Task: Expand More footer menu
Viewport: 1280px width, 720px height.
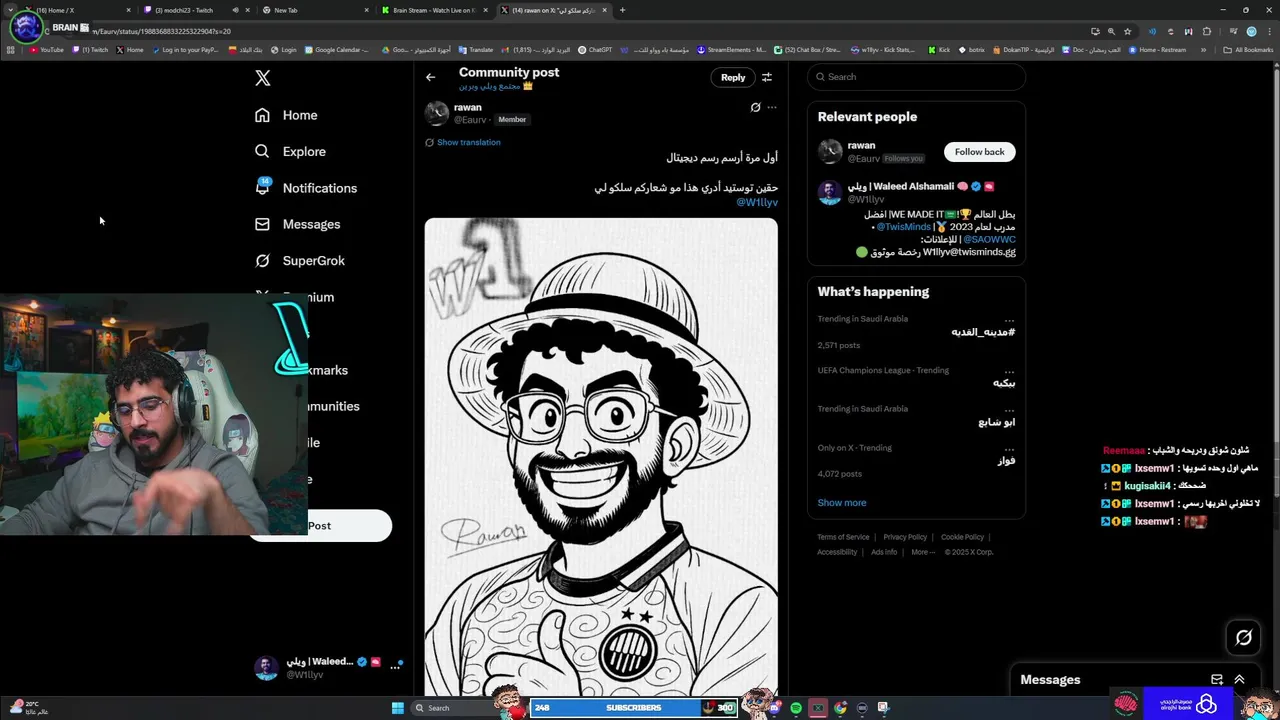Action: point(923,552)
